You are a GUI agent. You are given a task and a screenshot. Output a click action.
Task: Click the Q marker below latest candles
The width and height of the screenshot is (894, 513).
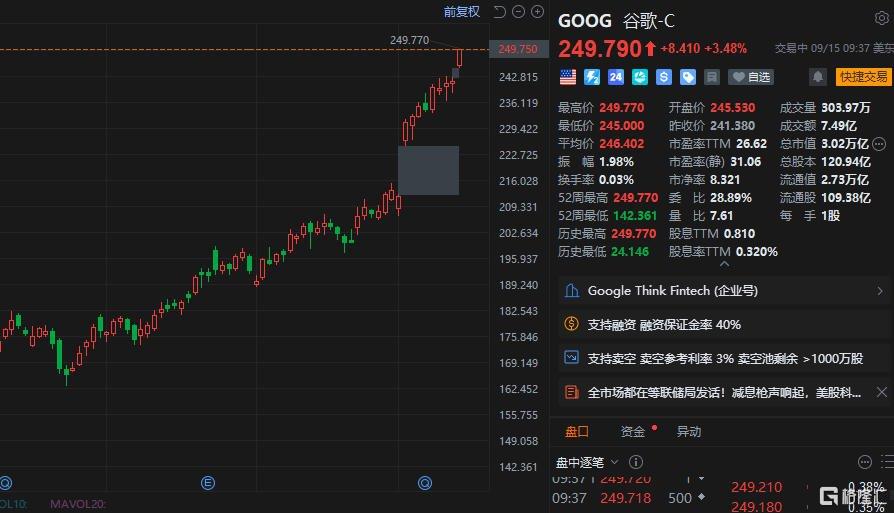click(x=425, y=483)
